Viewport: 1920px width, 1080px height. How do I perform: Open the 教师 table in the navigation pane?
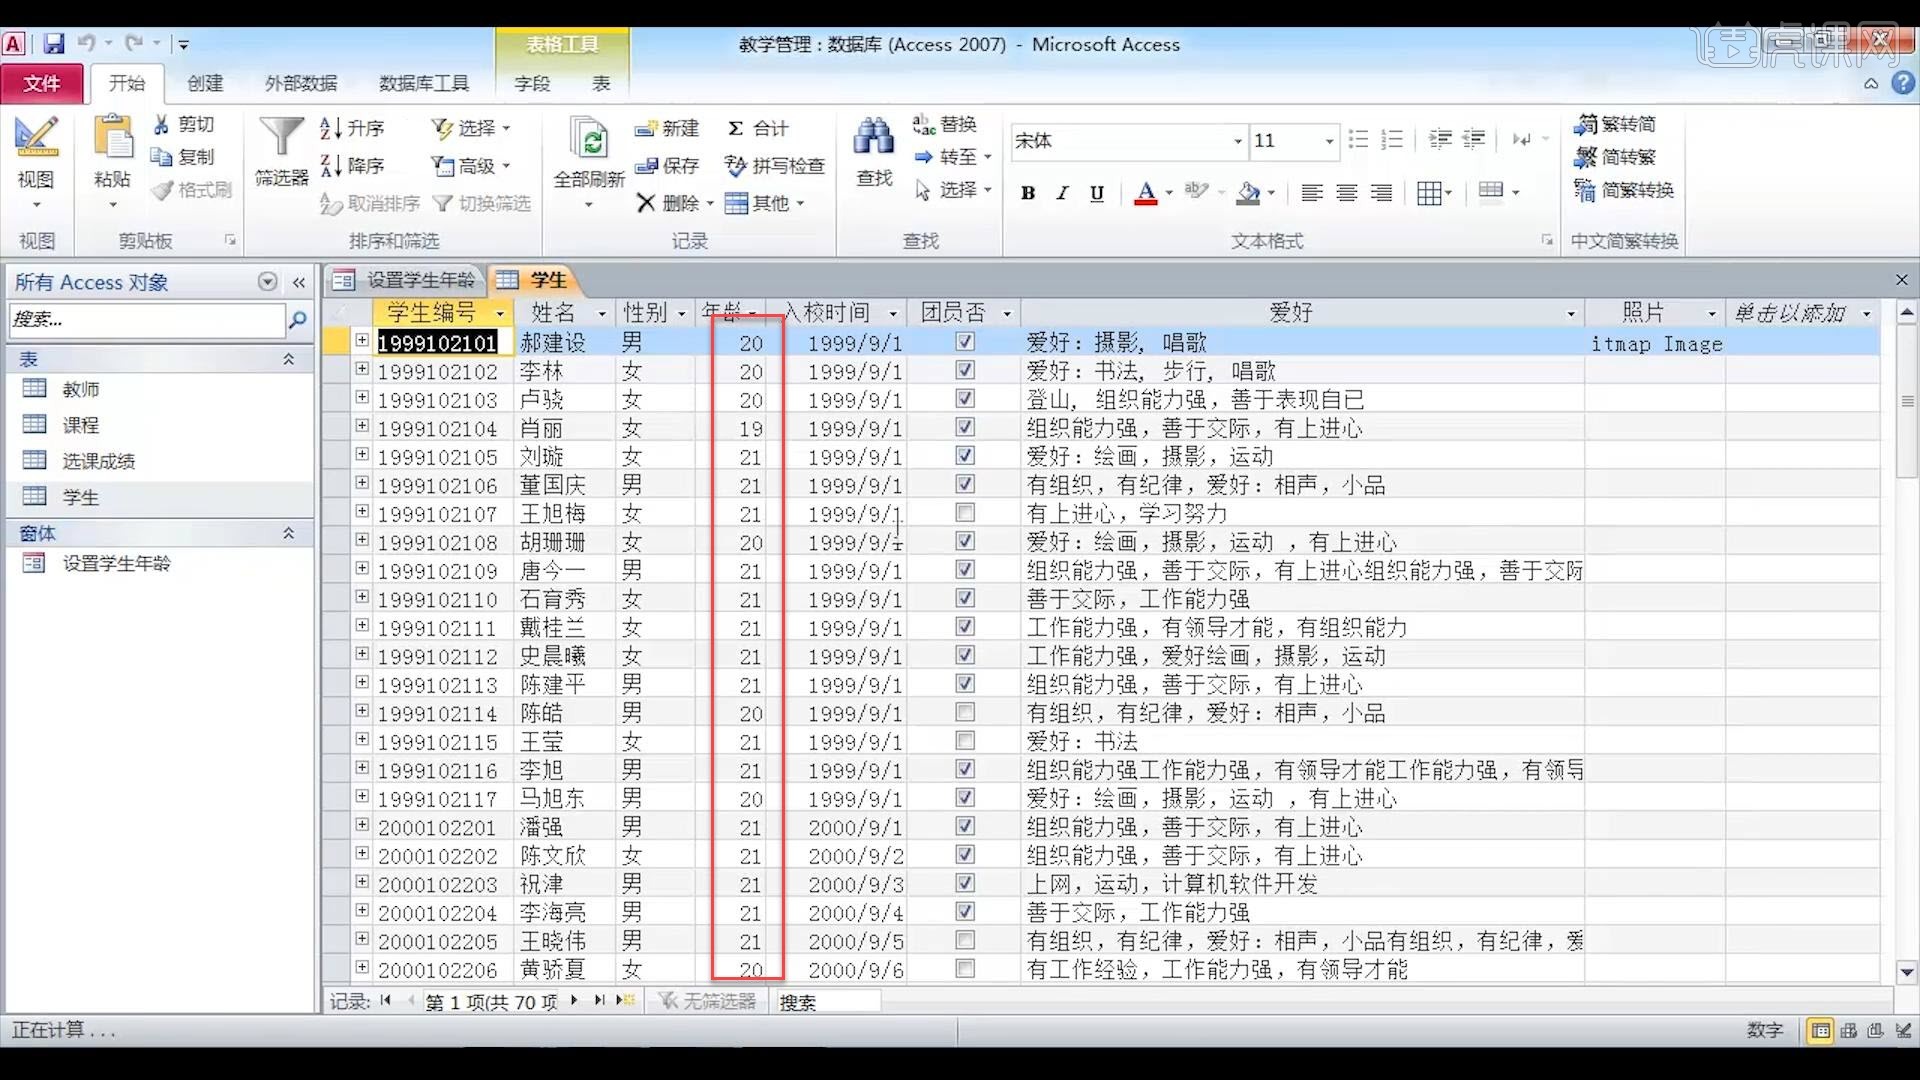point(80,389)
